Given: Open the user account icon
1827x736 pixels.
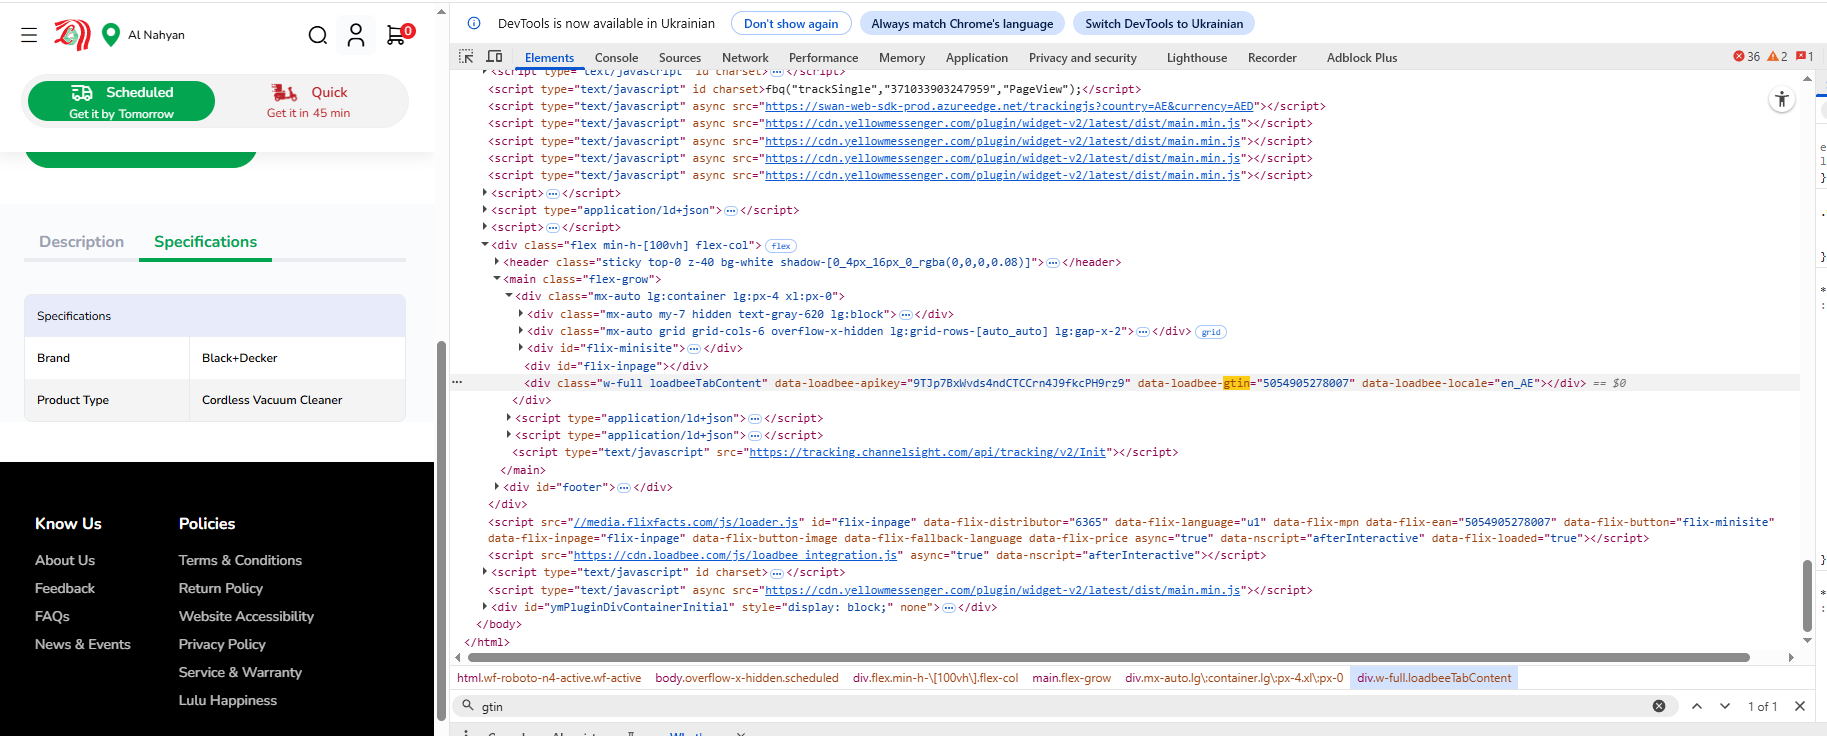Looking at the screenshot, I should [356, 35].
